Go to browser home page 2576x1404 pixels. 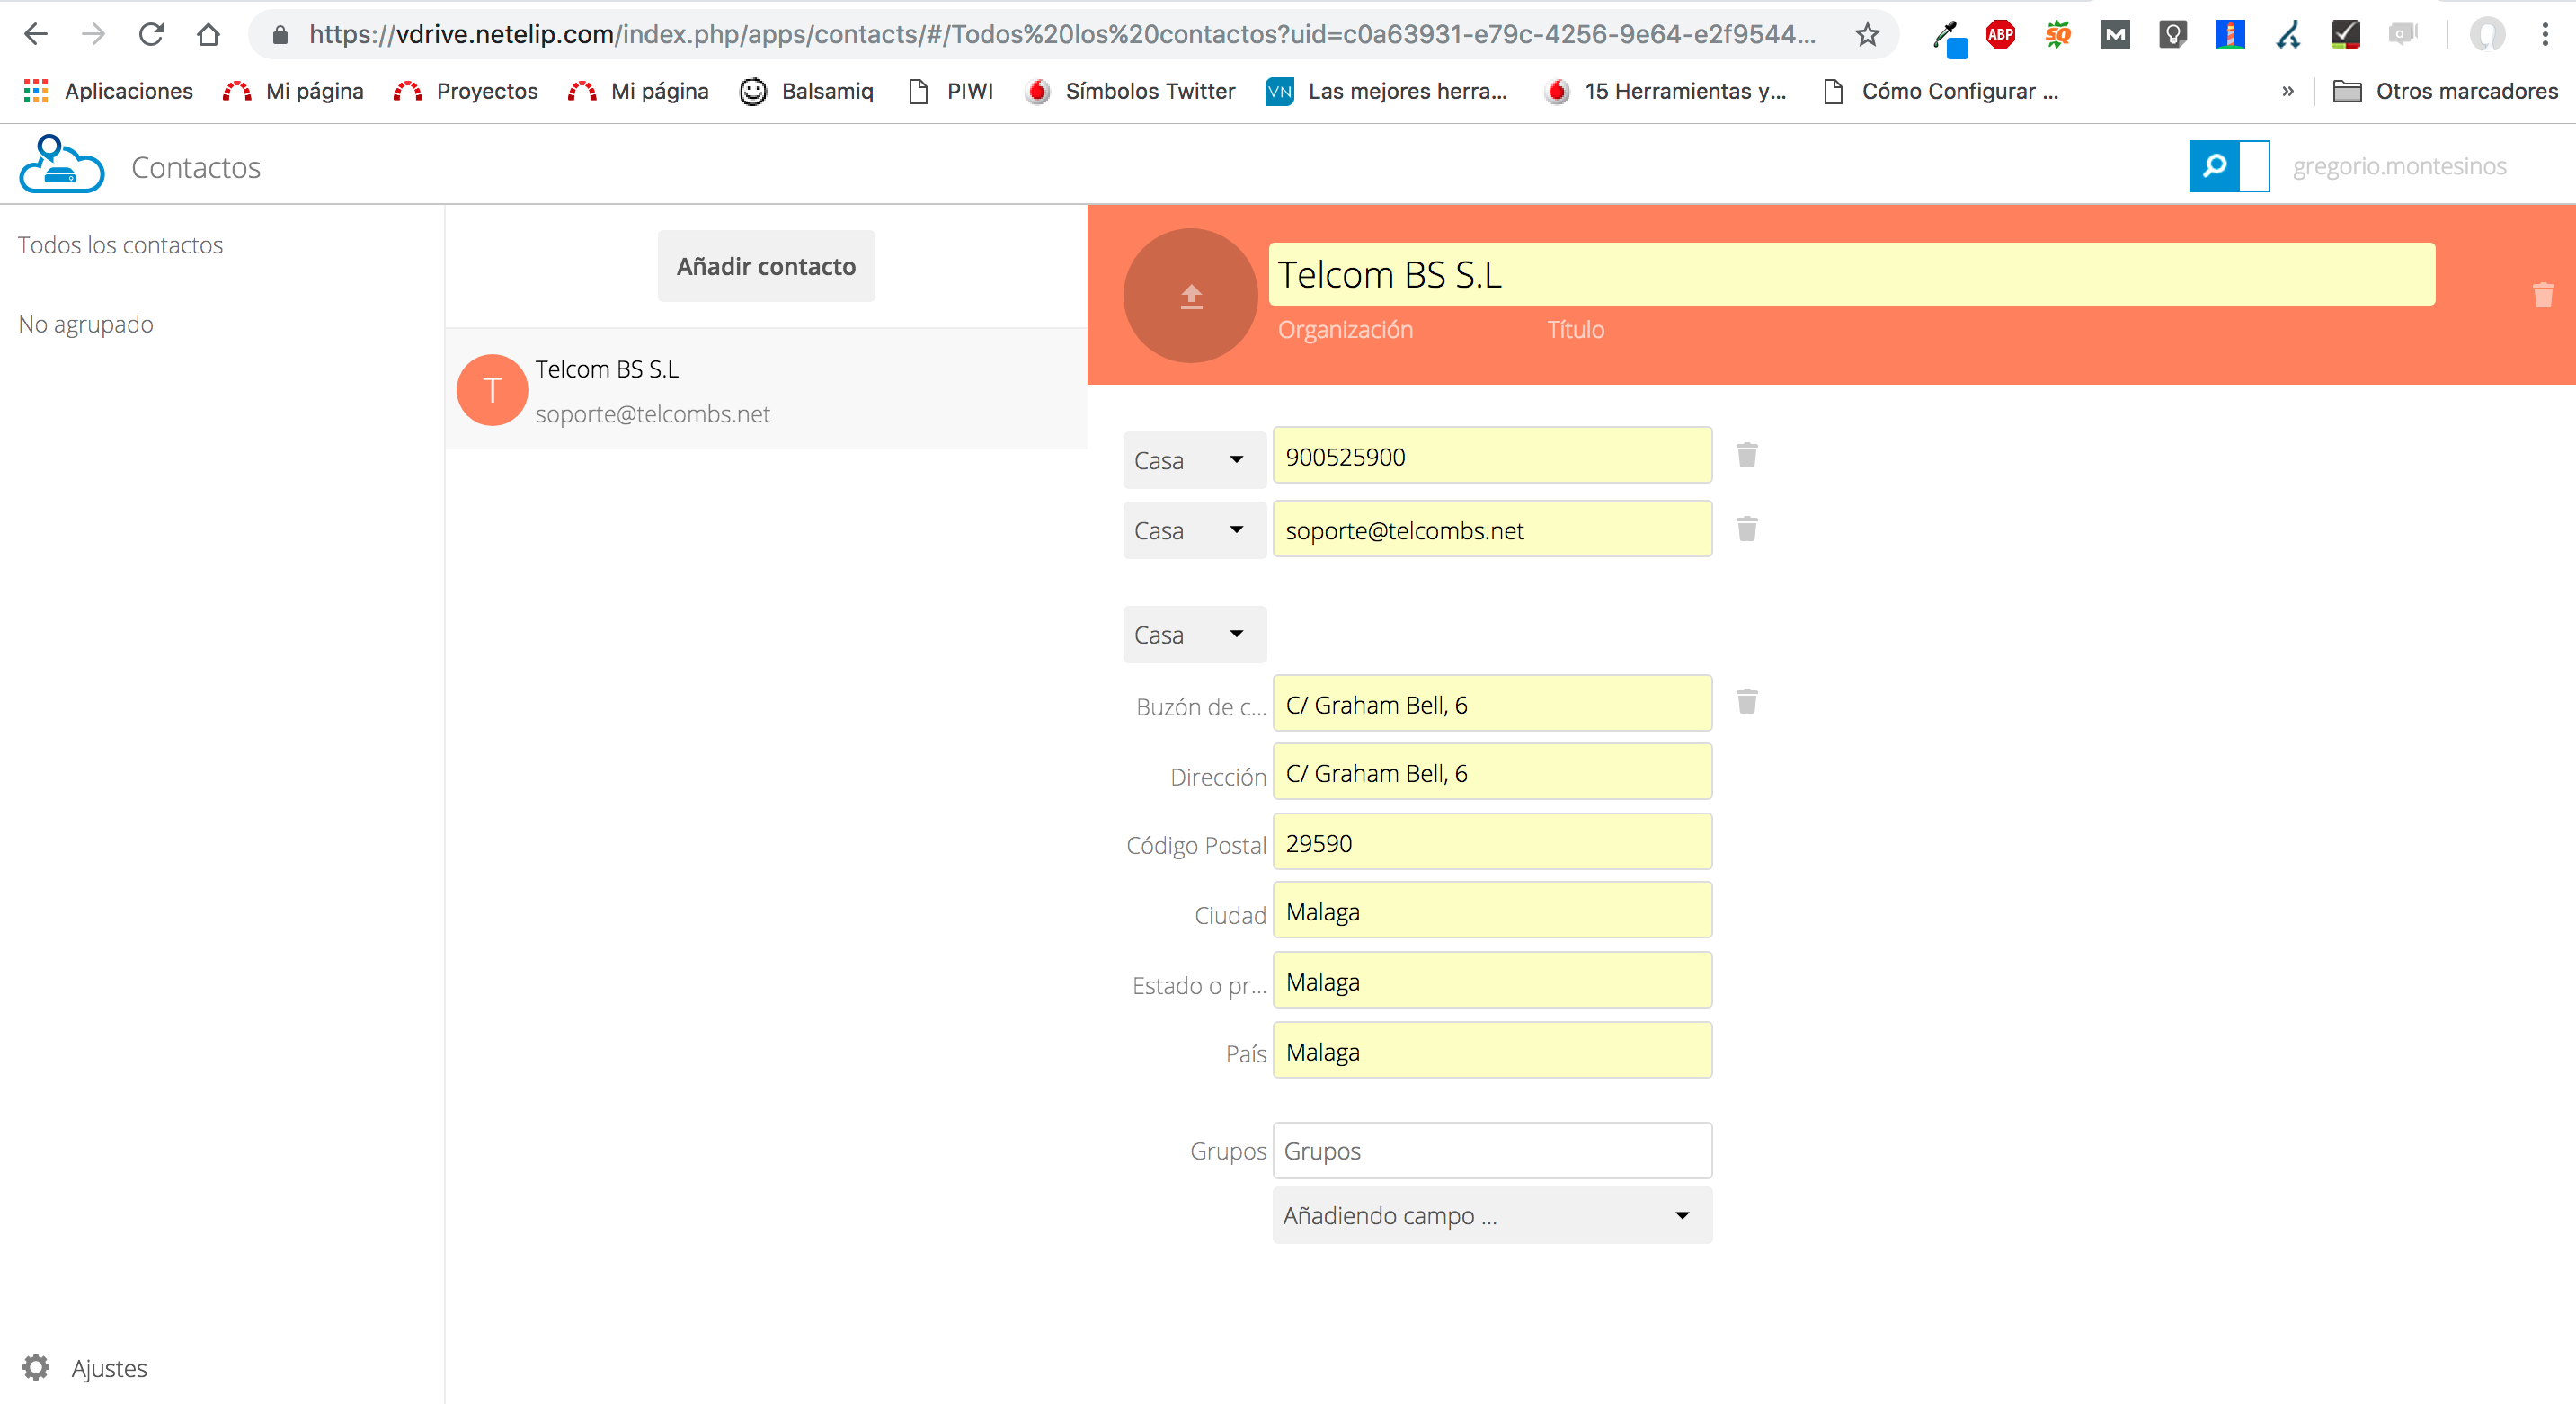coord(208,34)
